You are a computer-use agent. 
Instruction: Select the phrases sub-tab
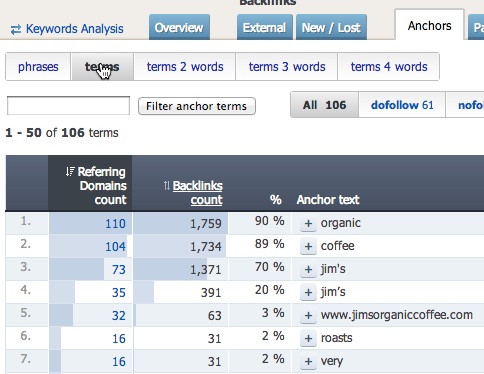tap(38, 67)
